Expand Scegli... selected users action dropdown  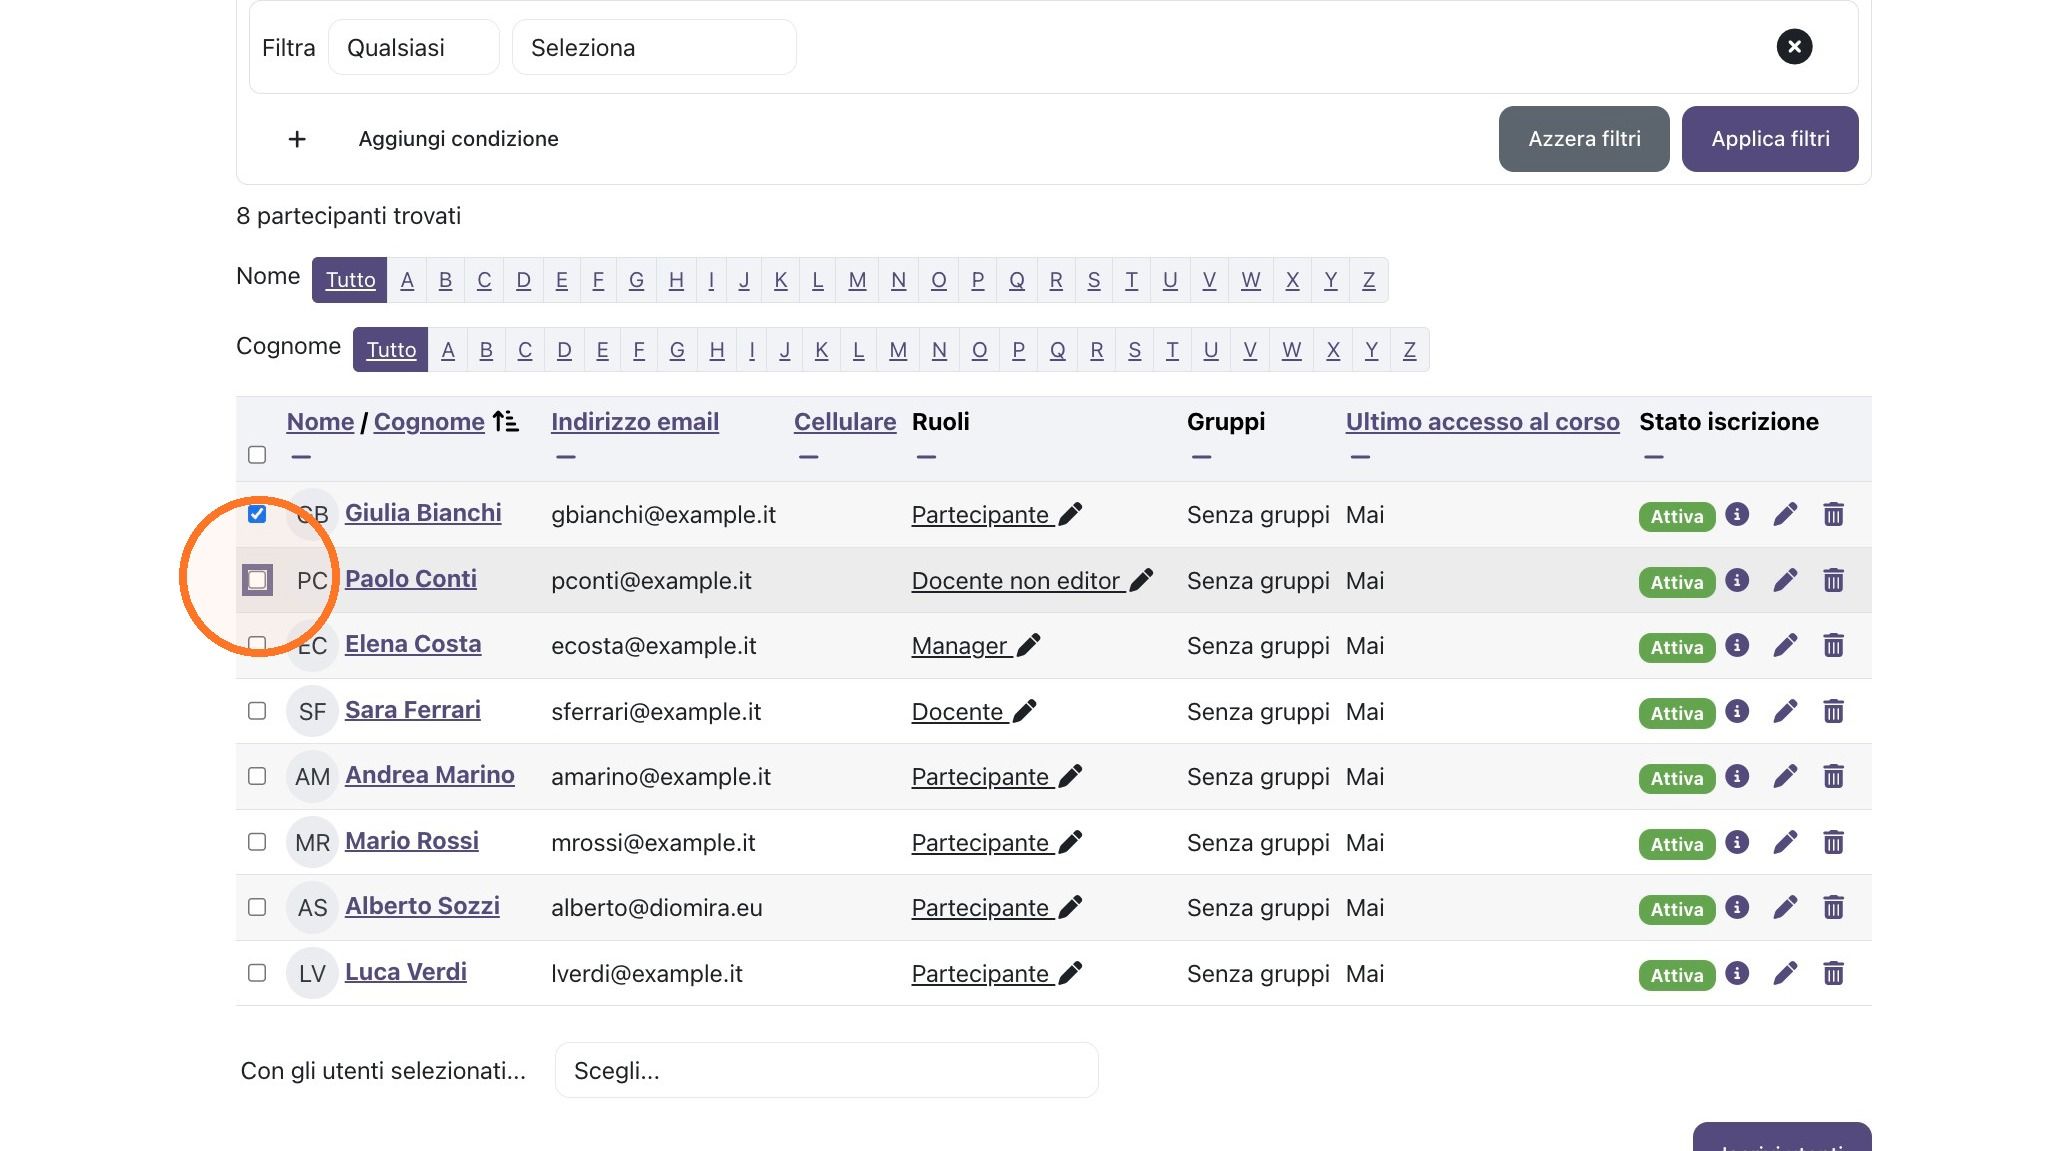[x=826, y=1070]
